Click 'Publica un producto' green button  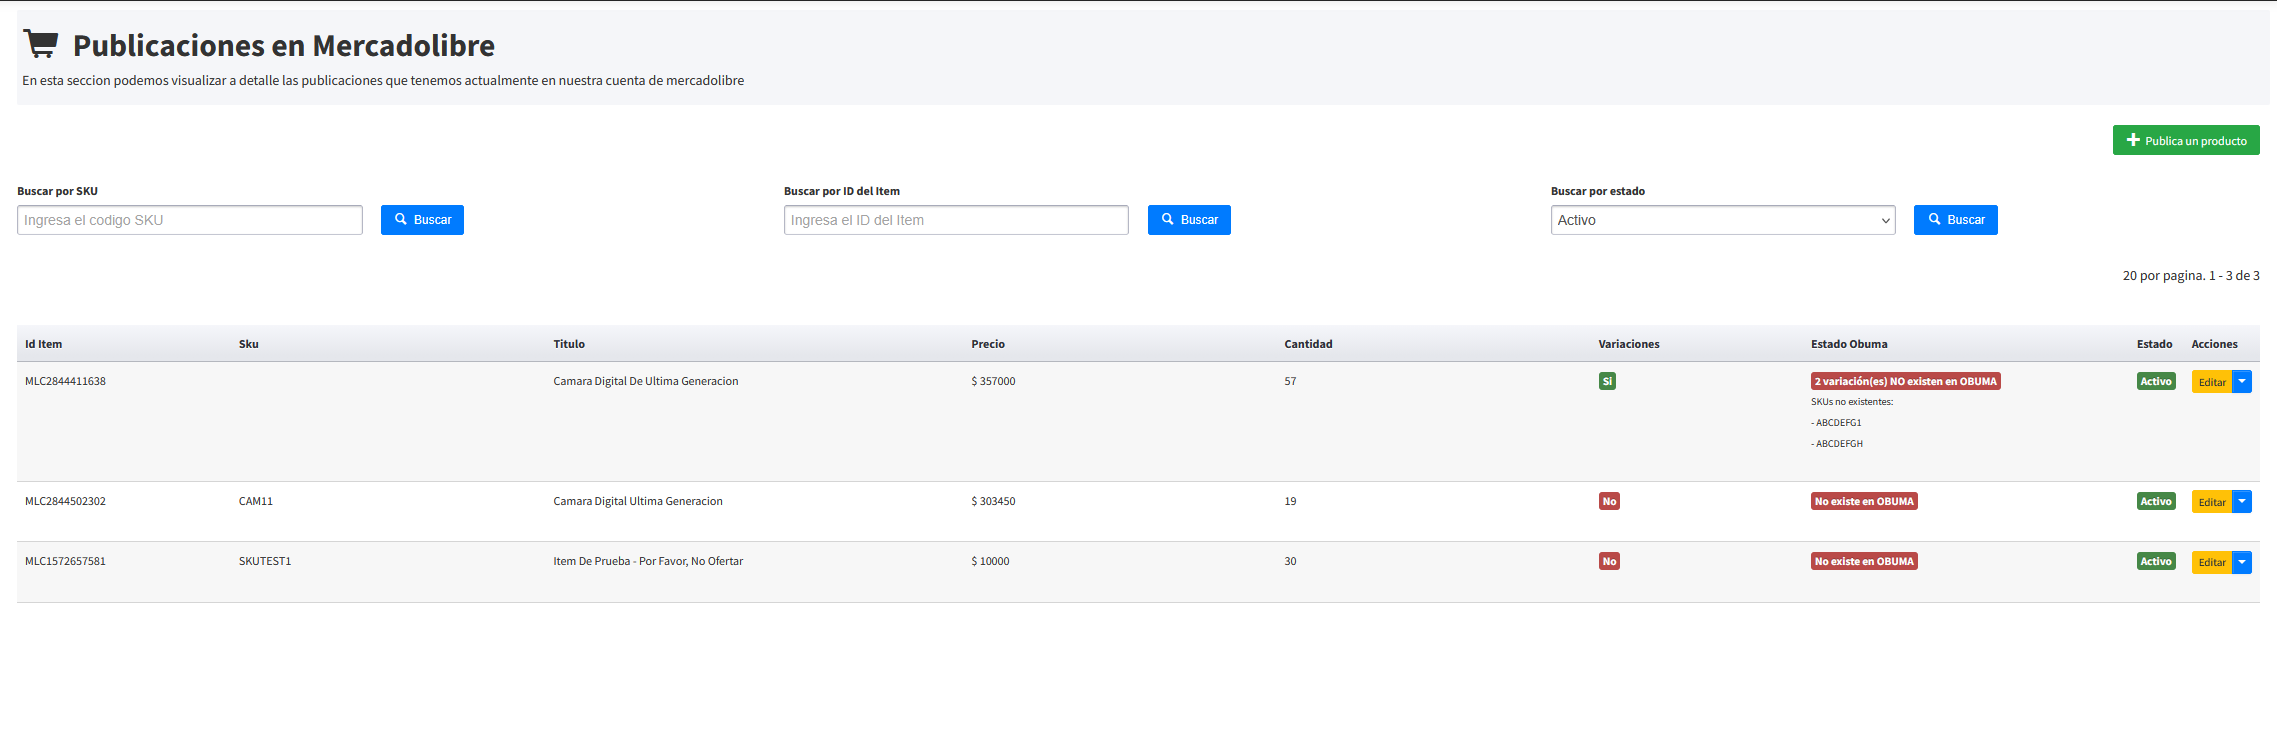[2185, 141]
